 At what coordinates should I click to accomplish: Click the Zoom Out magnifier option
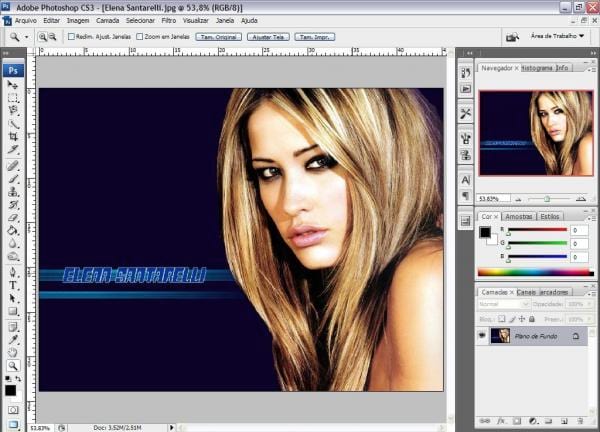52,37
